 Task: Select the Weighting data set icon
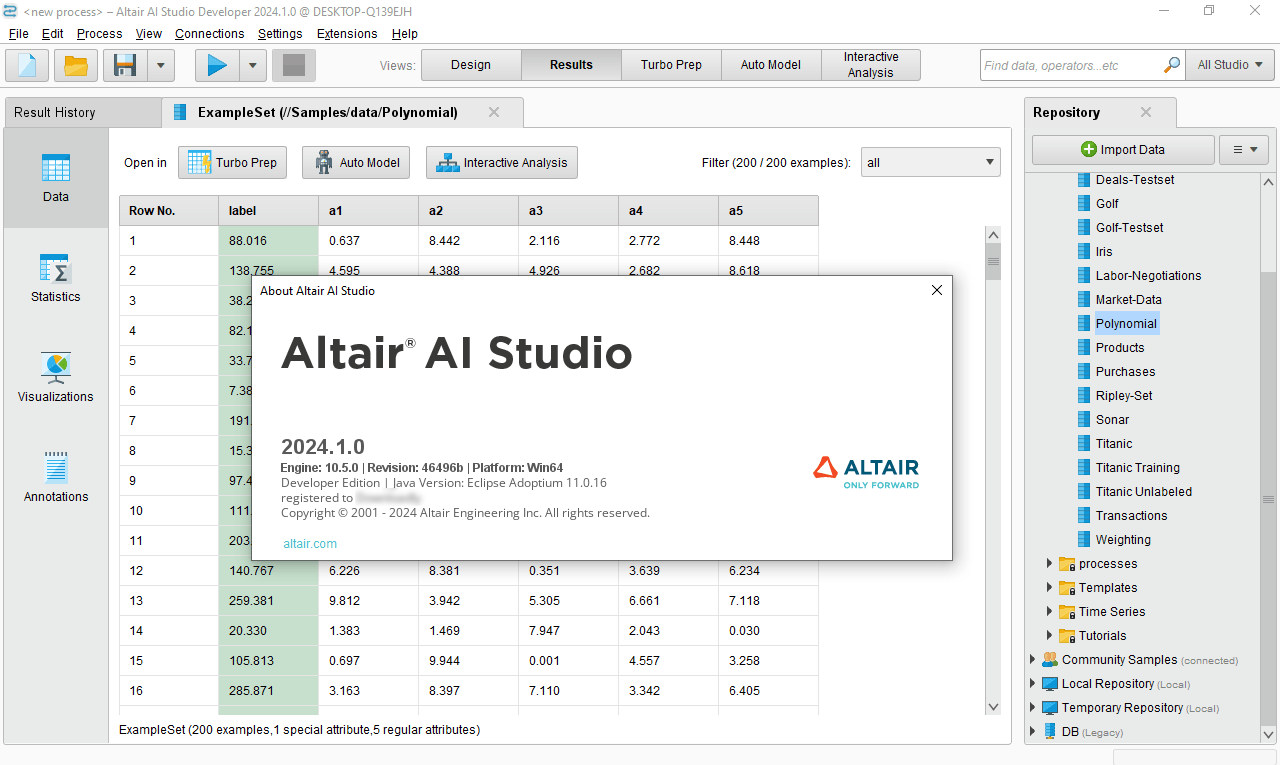(x=1085, y=540)
